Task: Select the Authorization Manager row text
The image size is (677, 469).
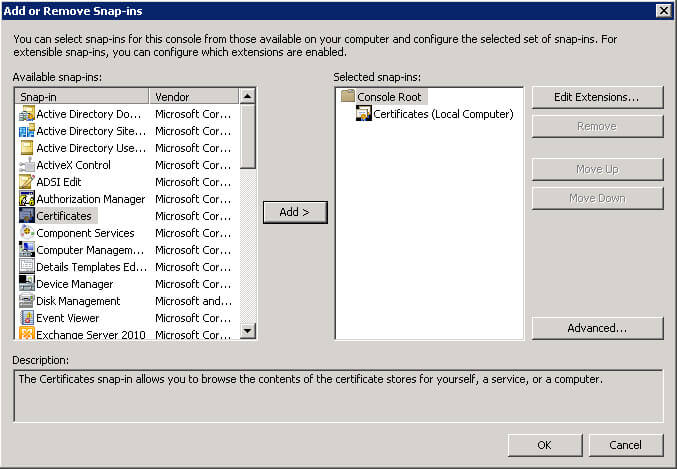Action: tap(91, 199)
